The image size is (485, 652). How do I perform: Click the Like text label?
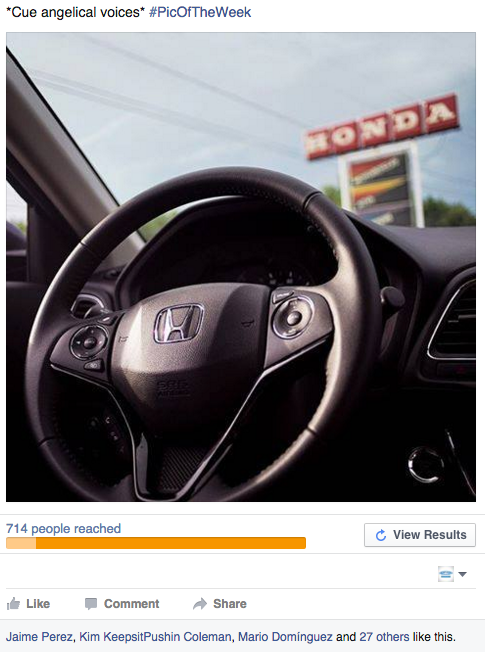pyautogui.click(x=38, y=604)
